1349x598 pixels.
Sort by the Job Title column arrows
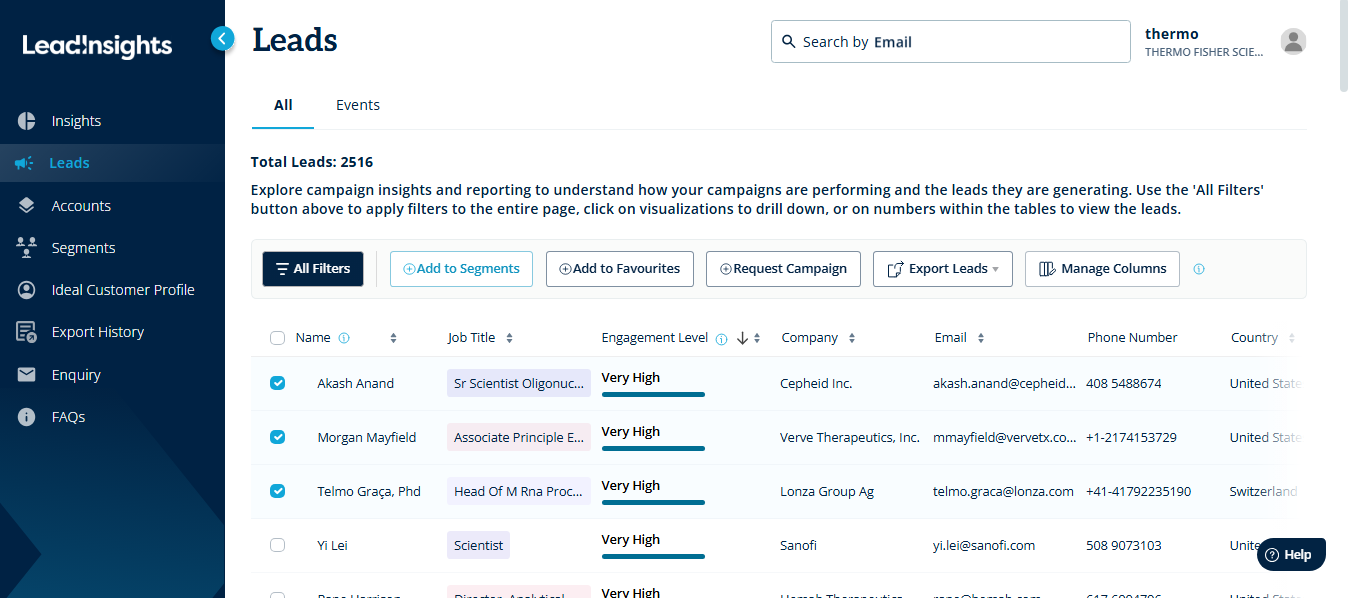tap(509, 338)
